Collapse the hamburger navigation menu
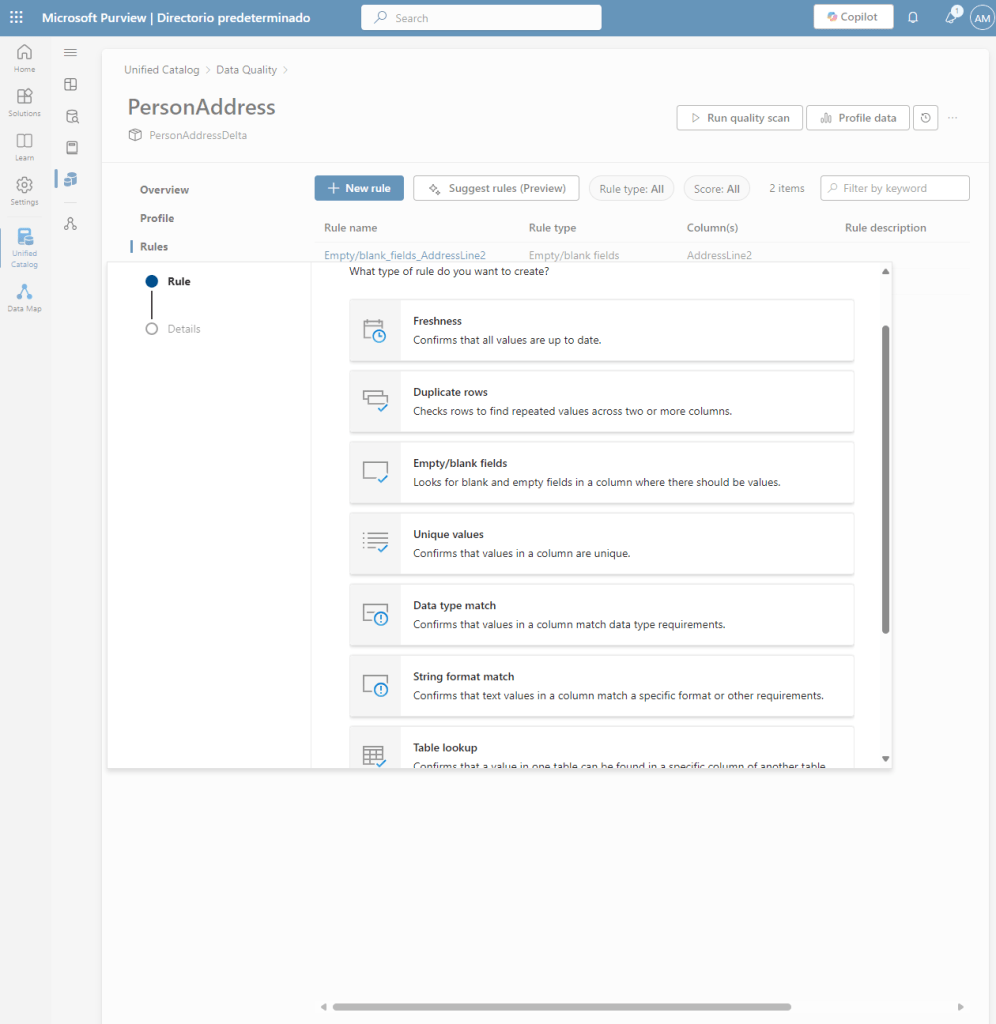 click(70, 53)
